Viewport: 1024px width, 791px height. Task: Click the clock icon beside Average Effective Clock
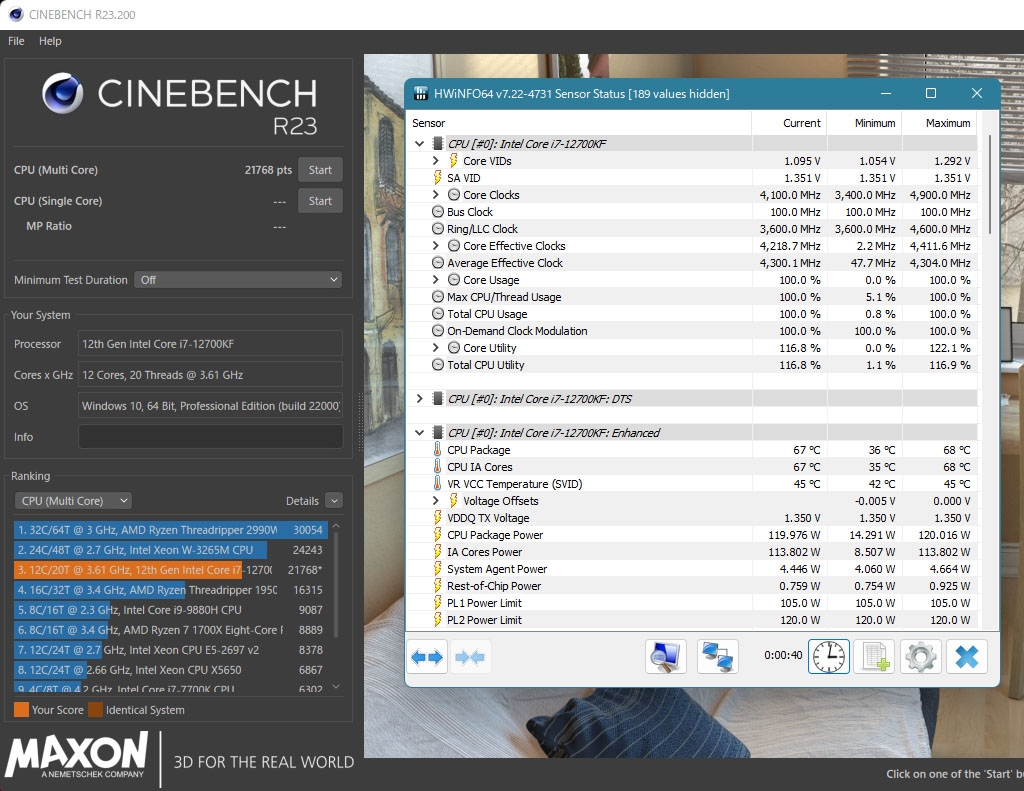pos(438,263)
